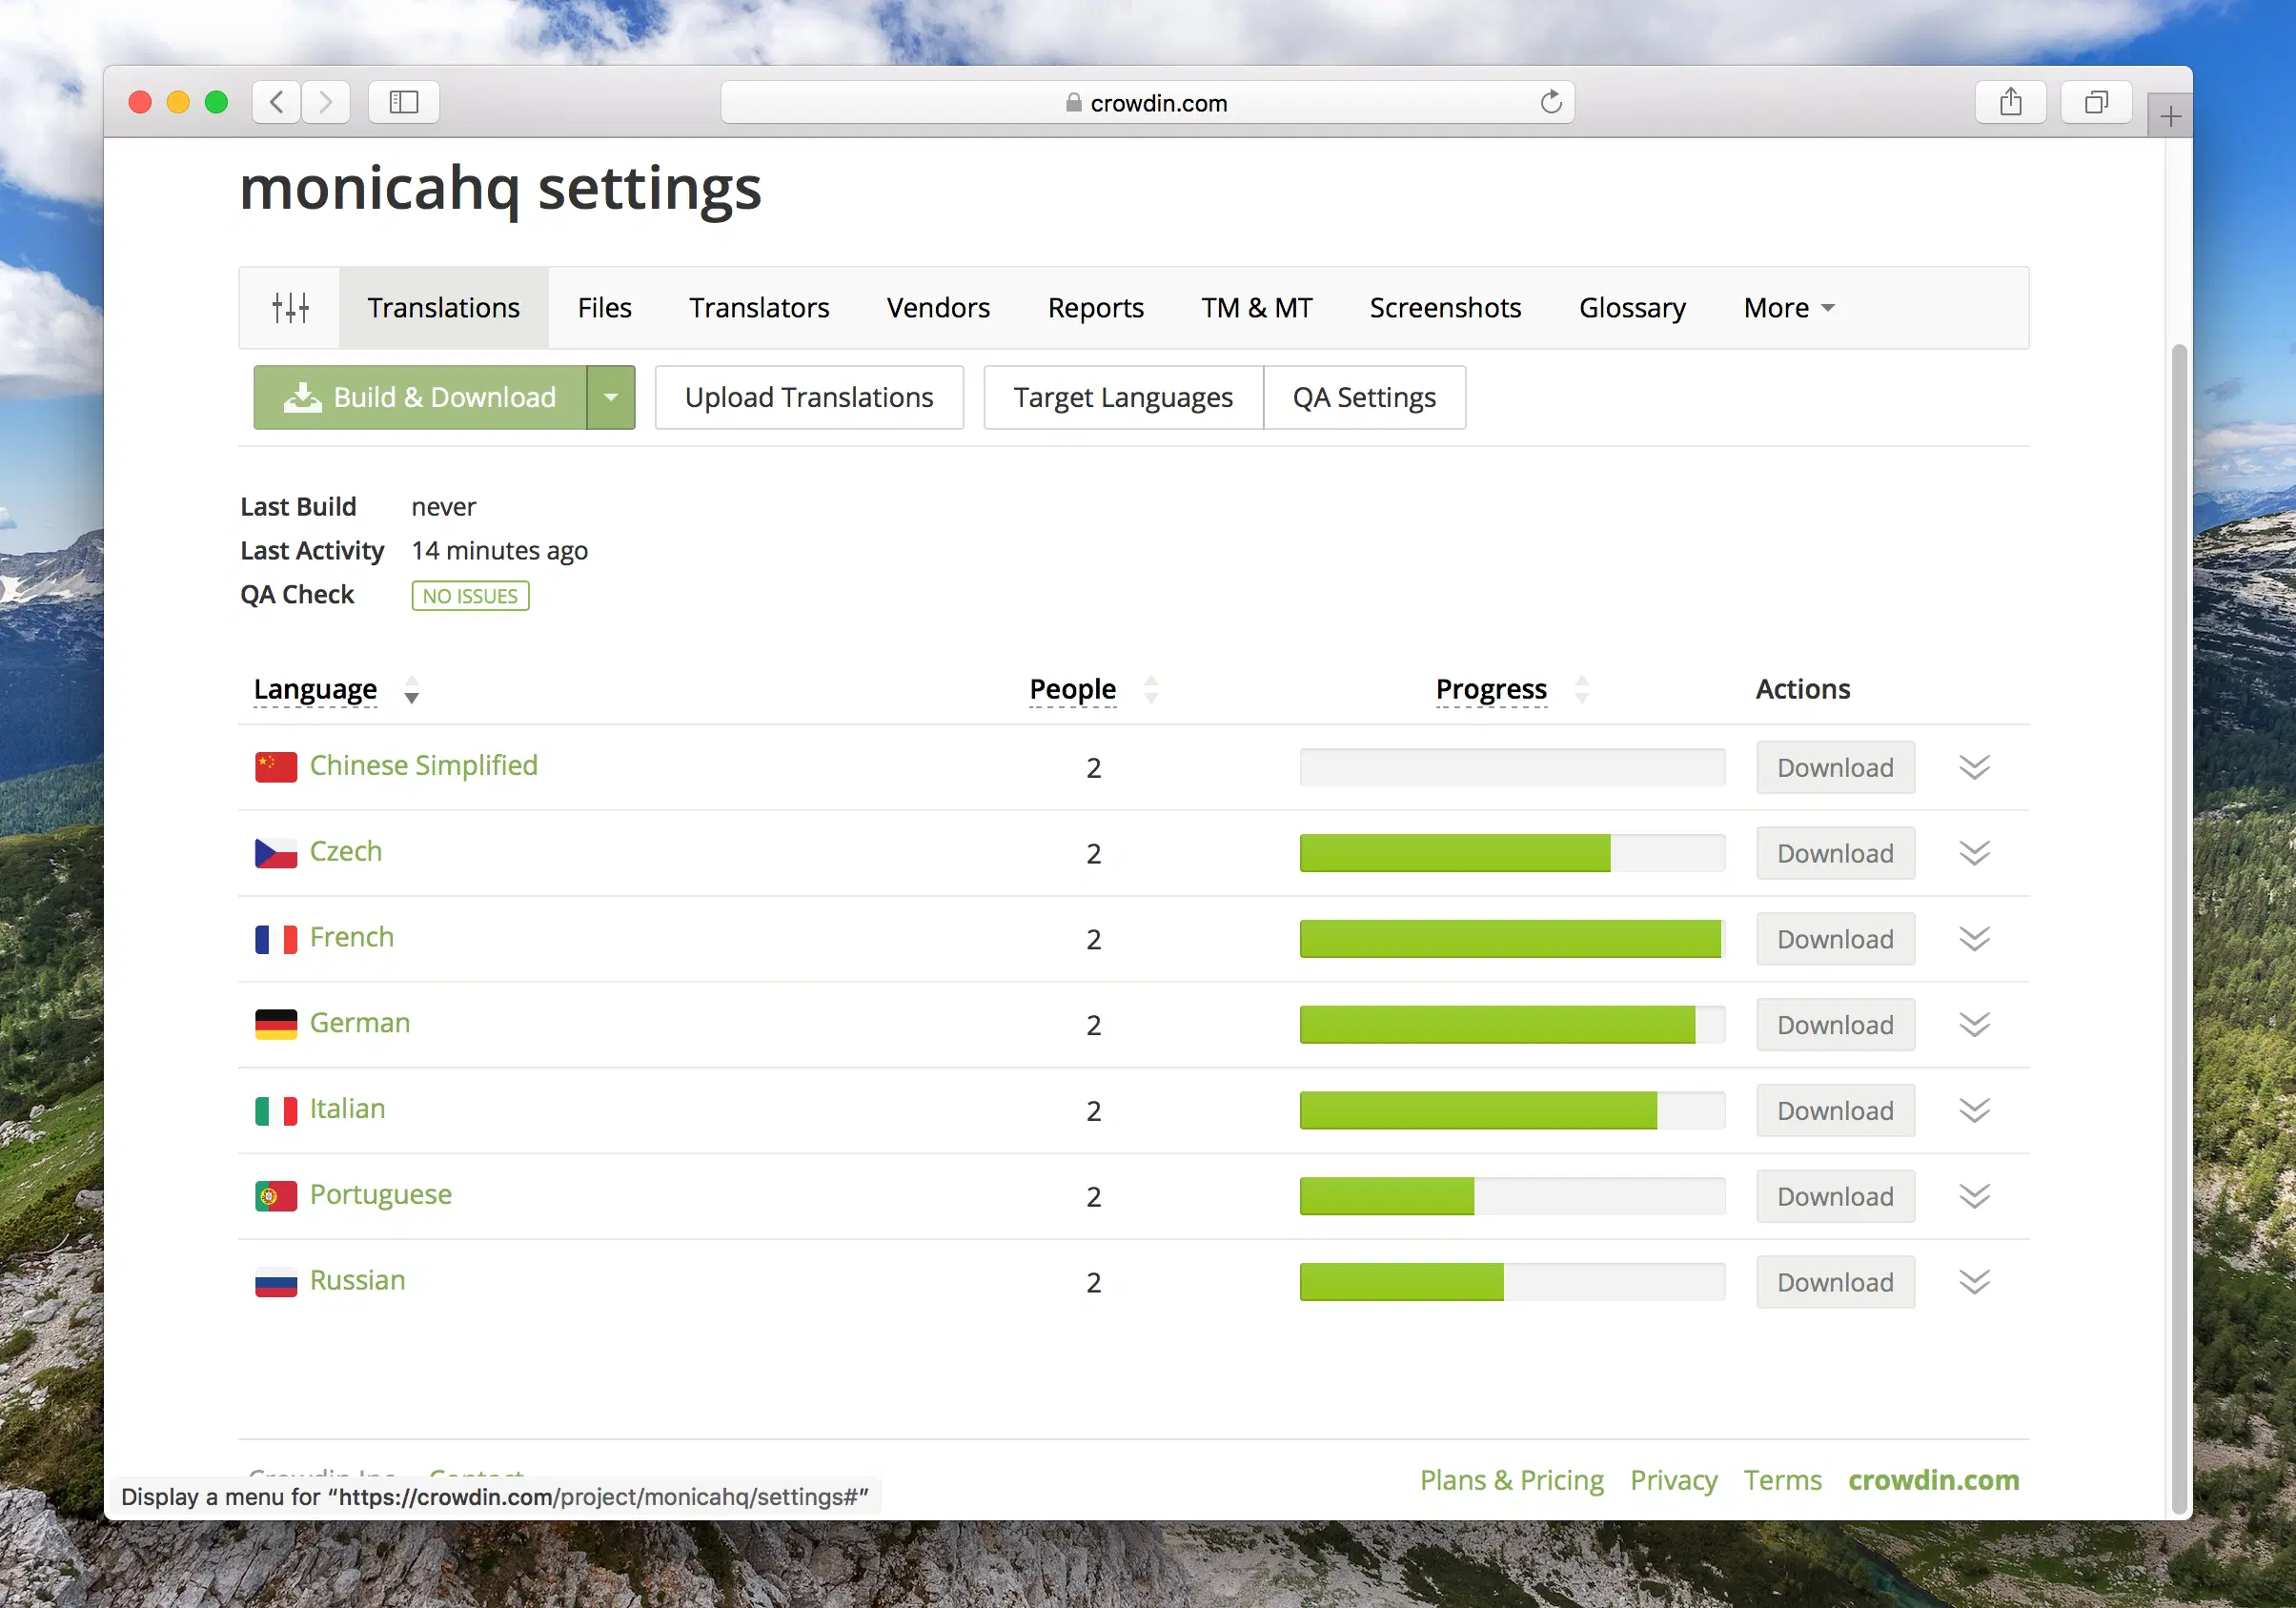This screenshot has width=2296, height=1608.
Task: Click the NO ISSUES QA badge
Action: coord(470,597)
